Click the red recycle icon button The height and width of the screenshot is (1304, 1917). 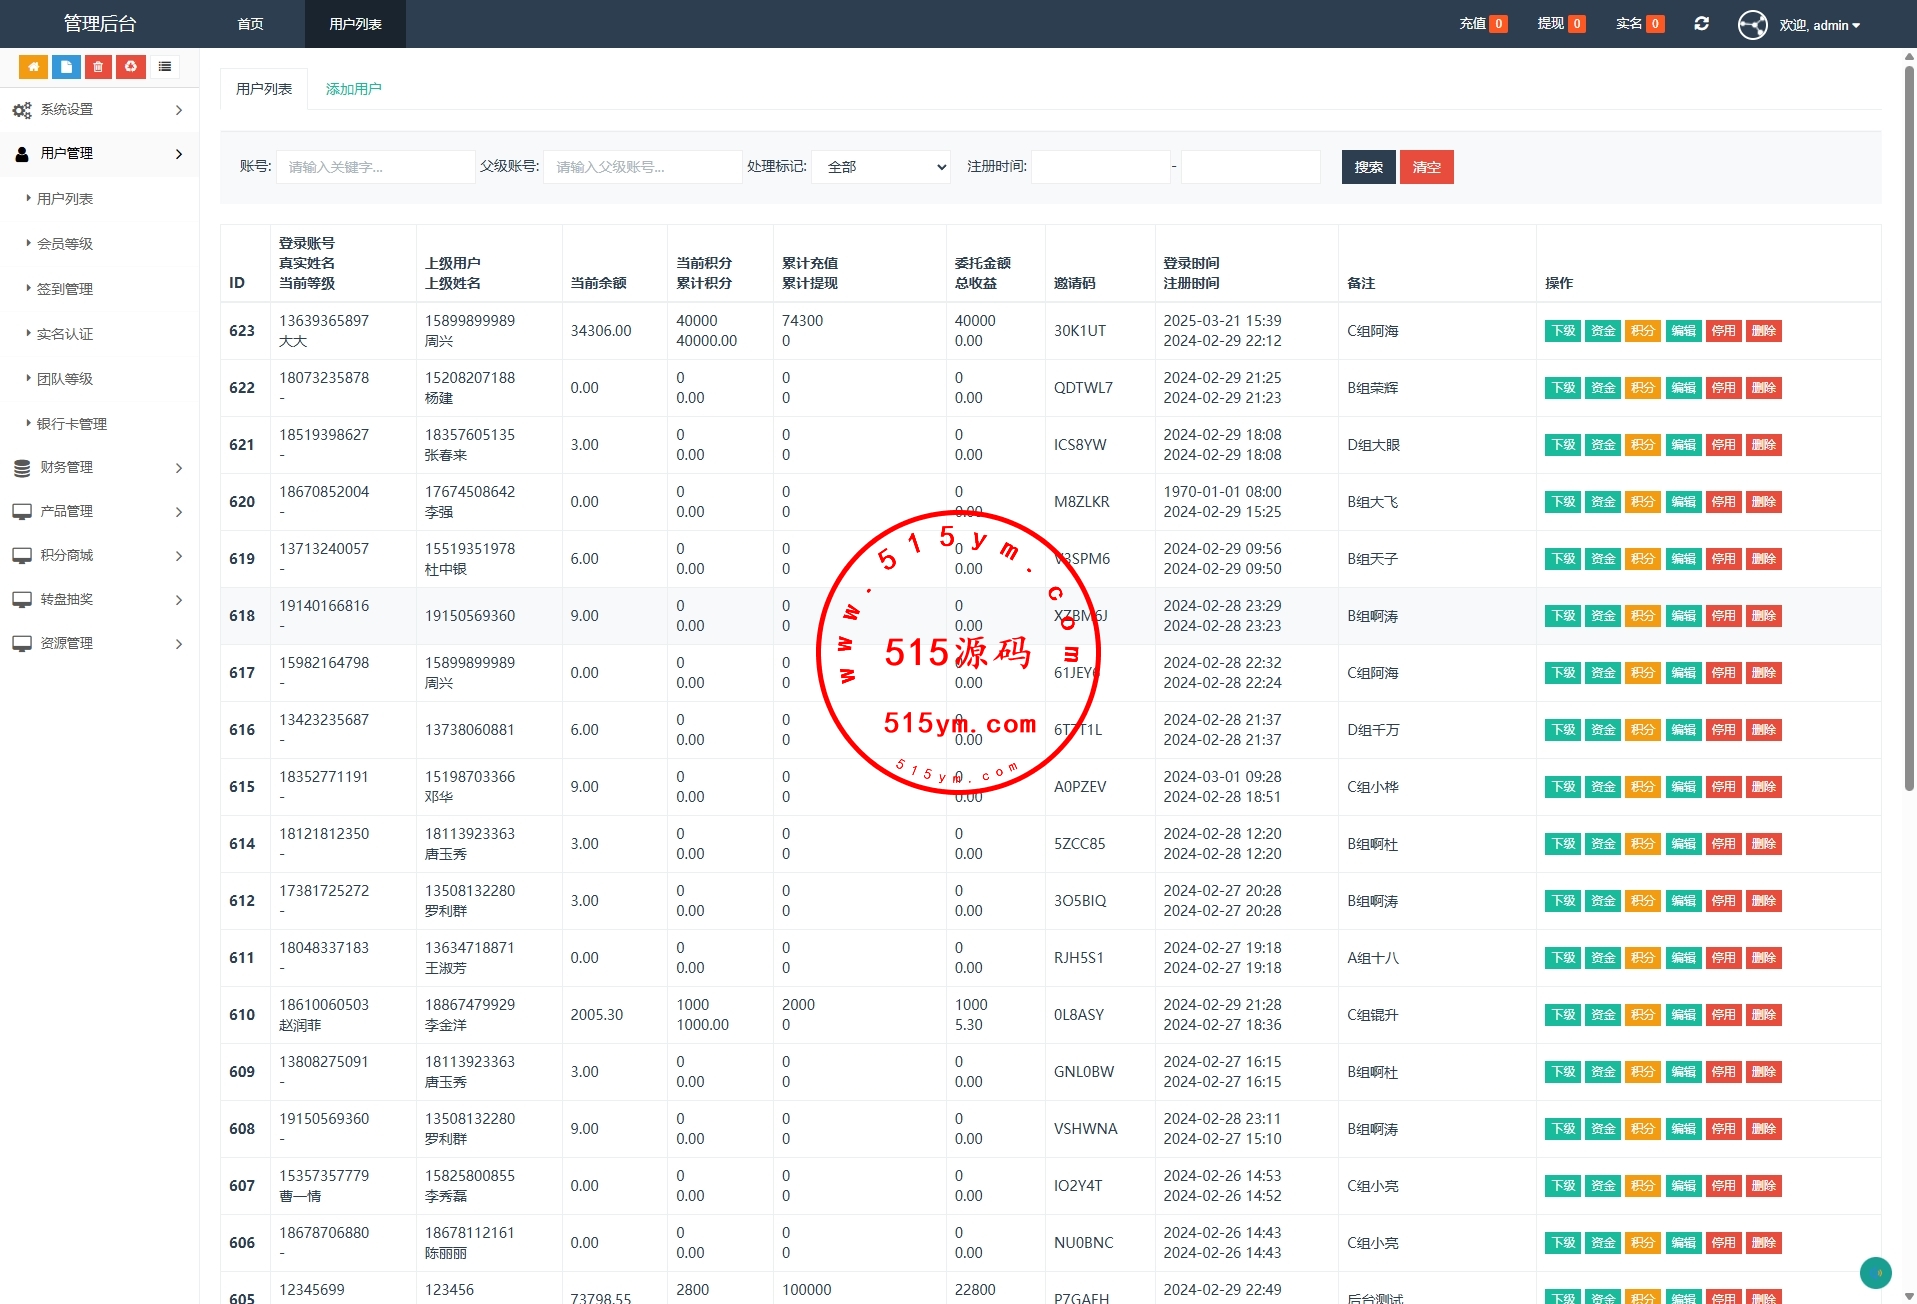pos(131,67)
